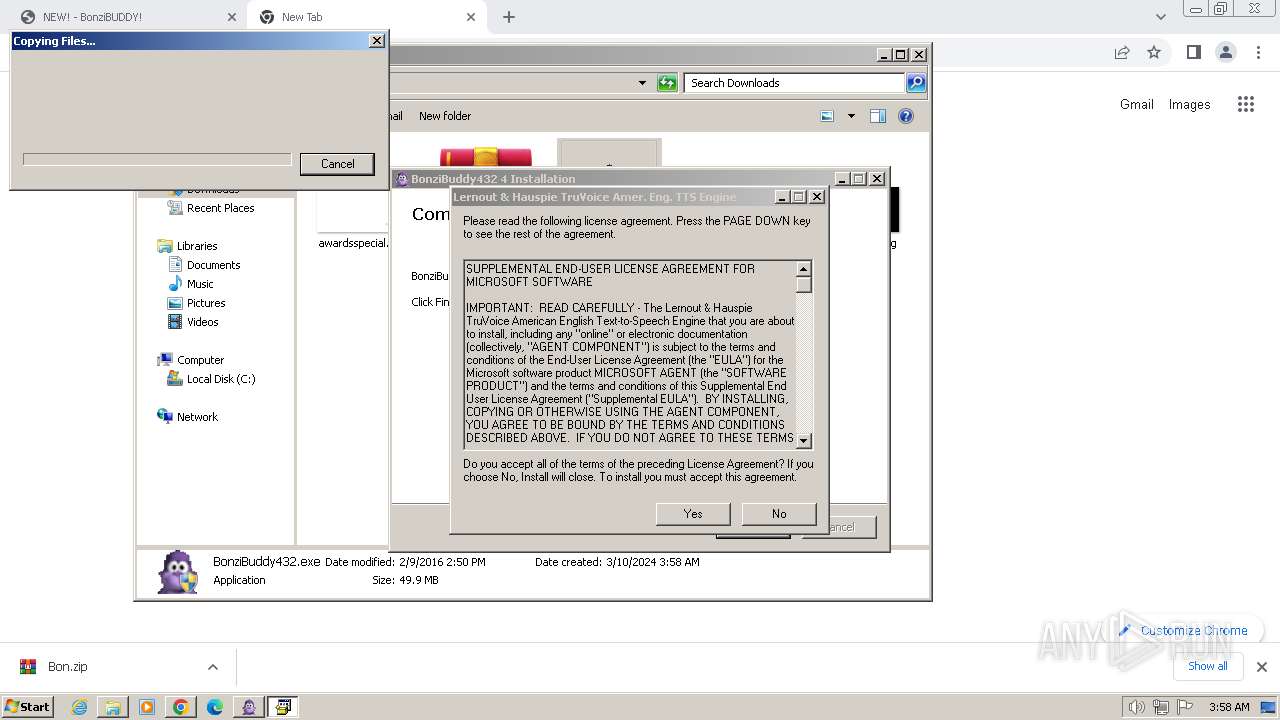Close the New Tab Chrome tab

(x=471, y=17)
